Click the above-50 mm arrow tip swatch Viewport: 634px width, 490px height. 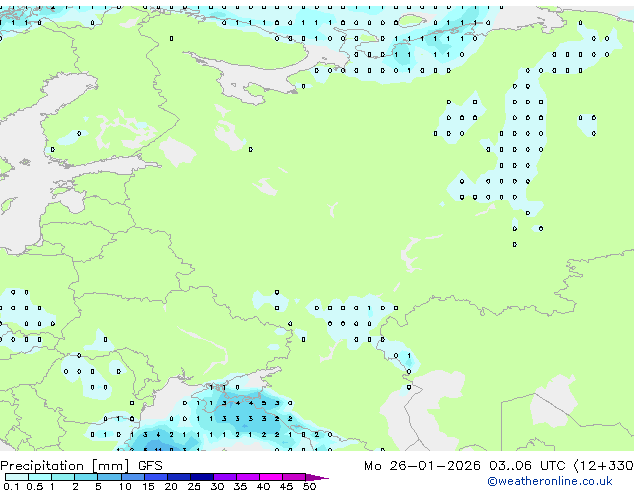(316, 477)
